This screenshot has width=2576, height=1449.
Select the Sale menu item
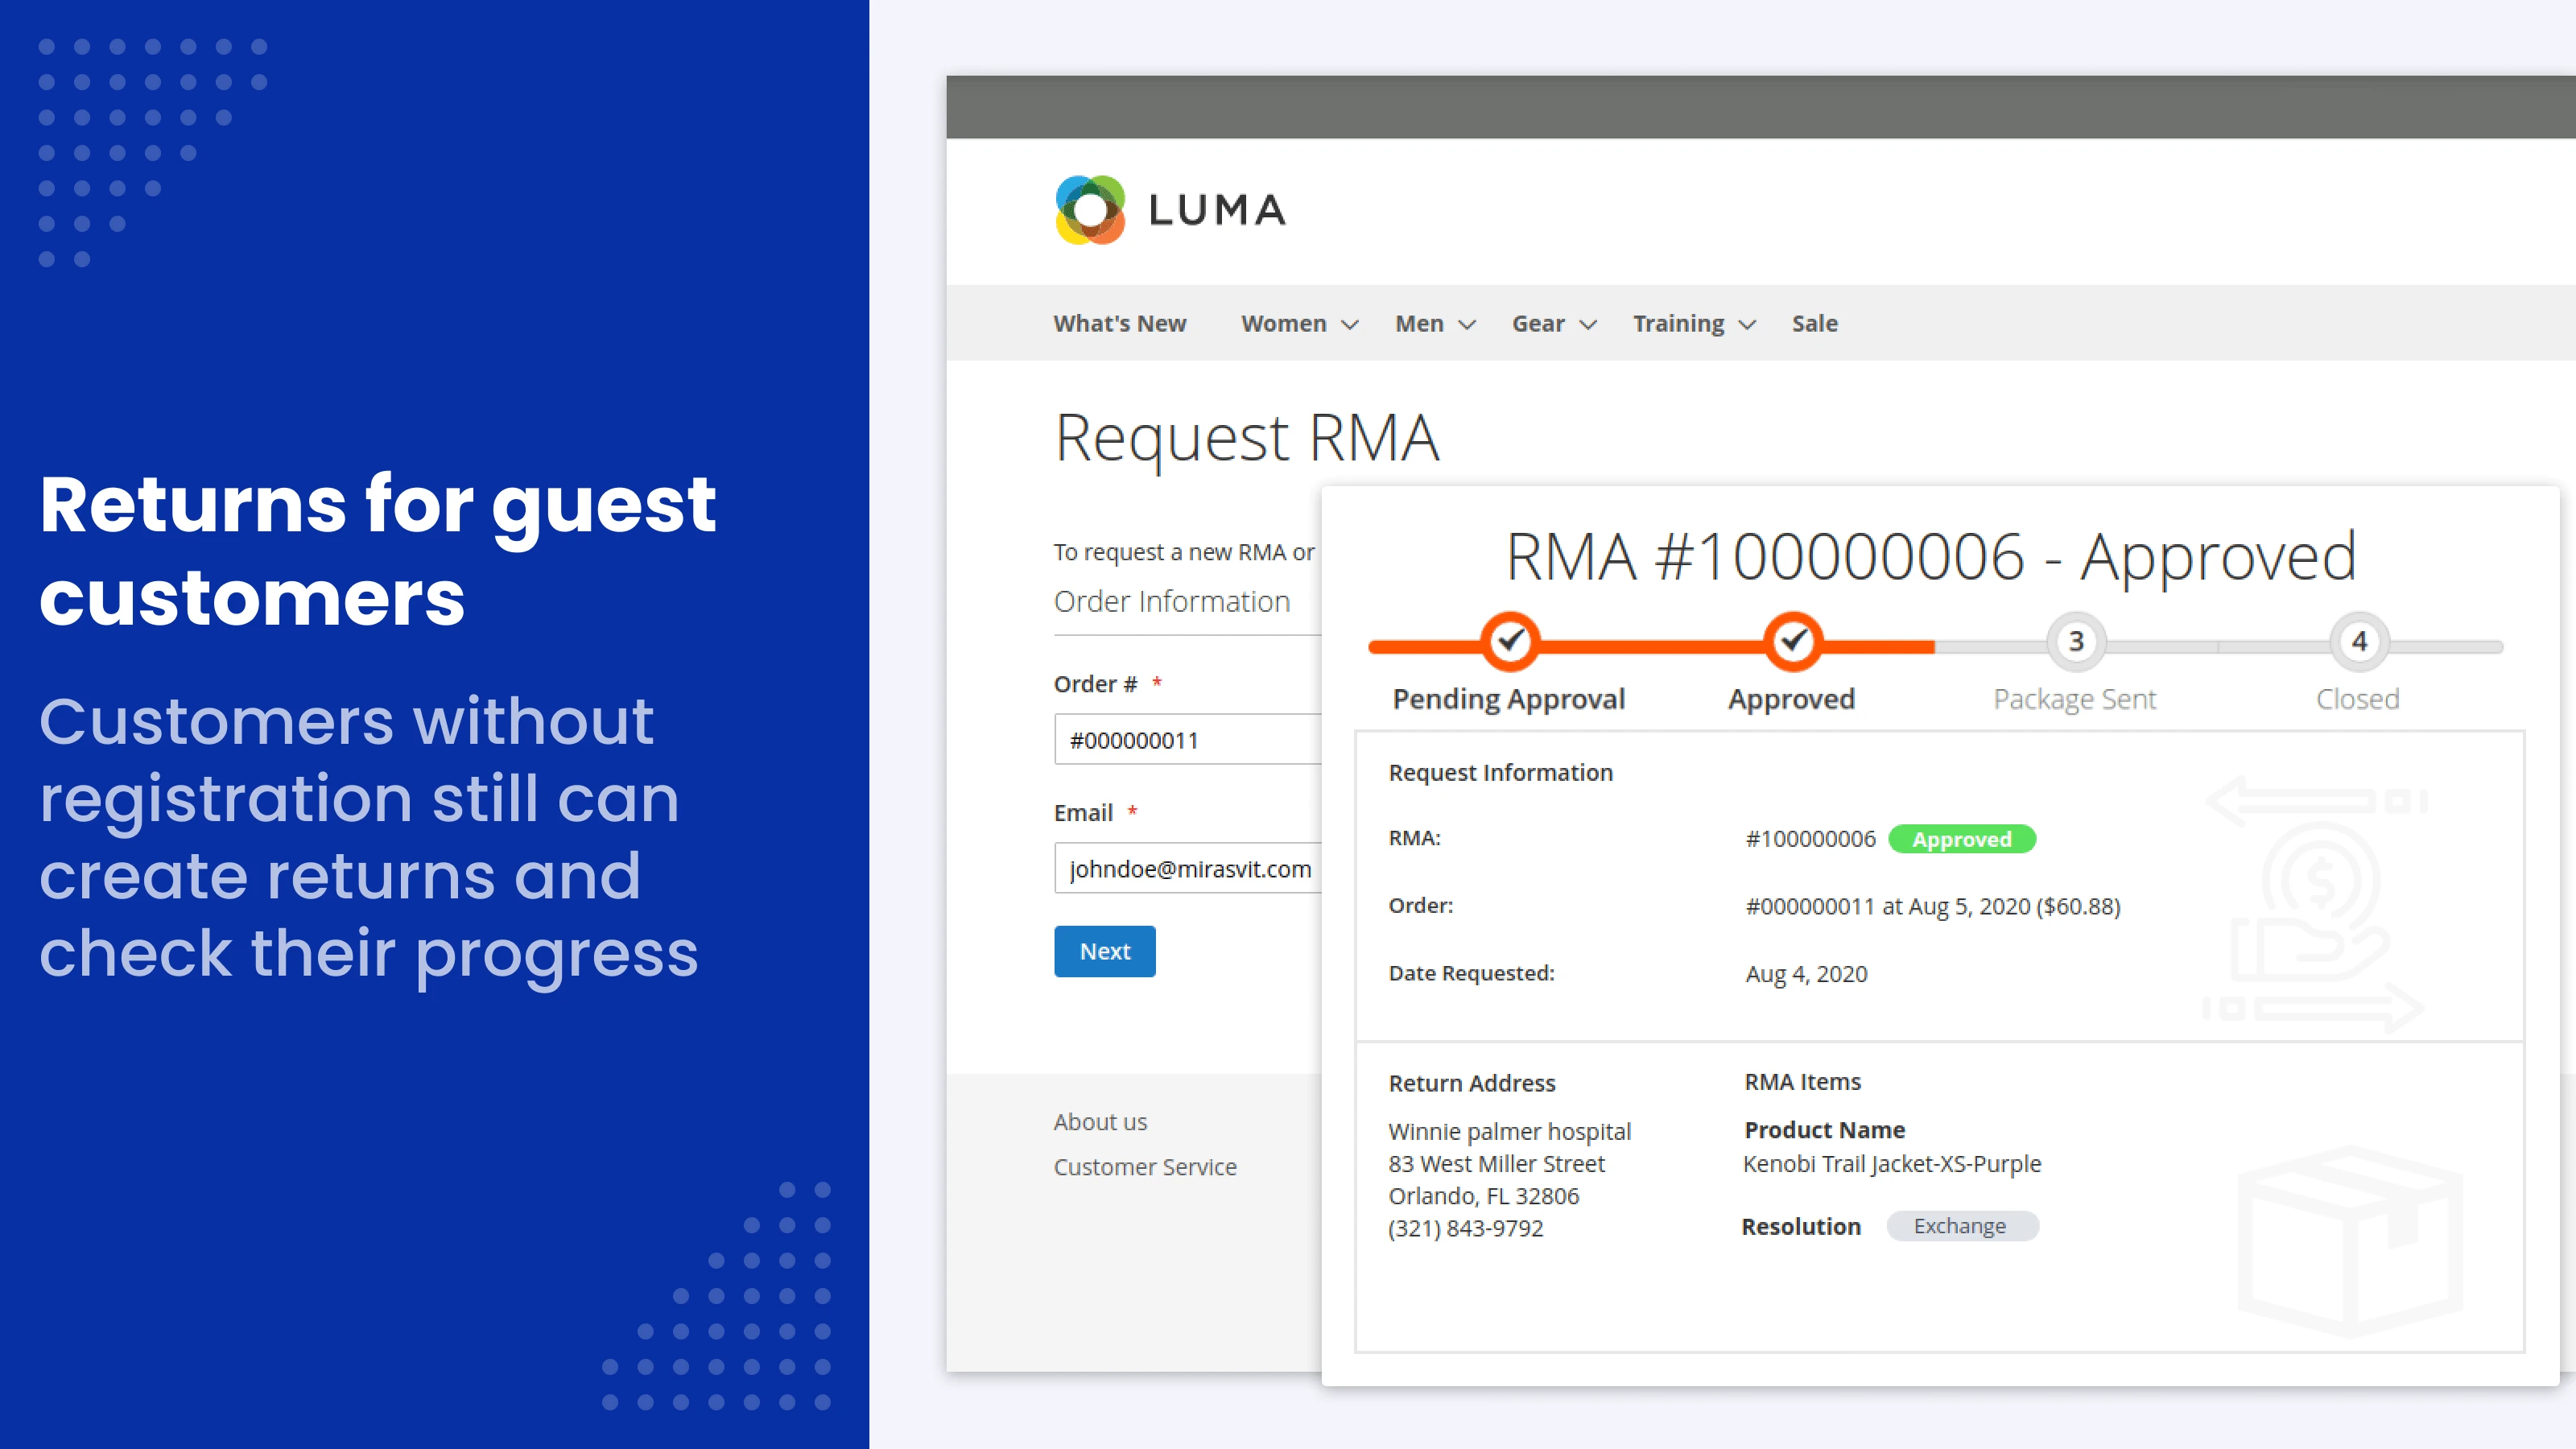pos(1814,323)
